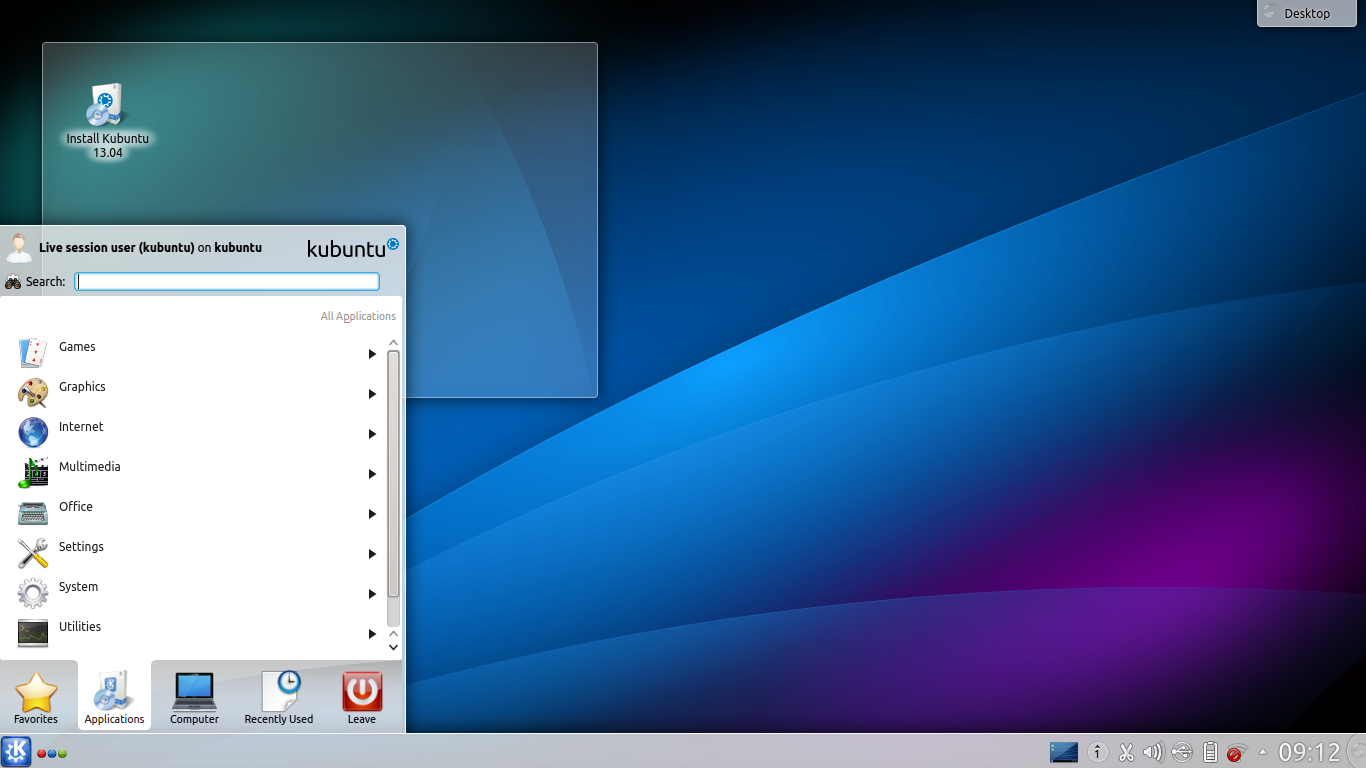The height and width of the screenshot is (768, 1366).
Task: Click the Settings tools icon
Action: click(33, 553)
